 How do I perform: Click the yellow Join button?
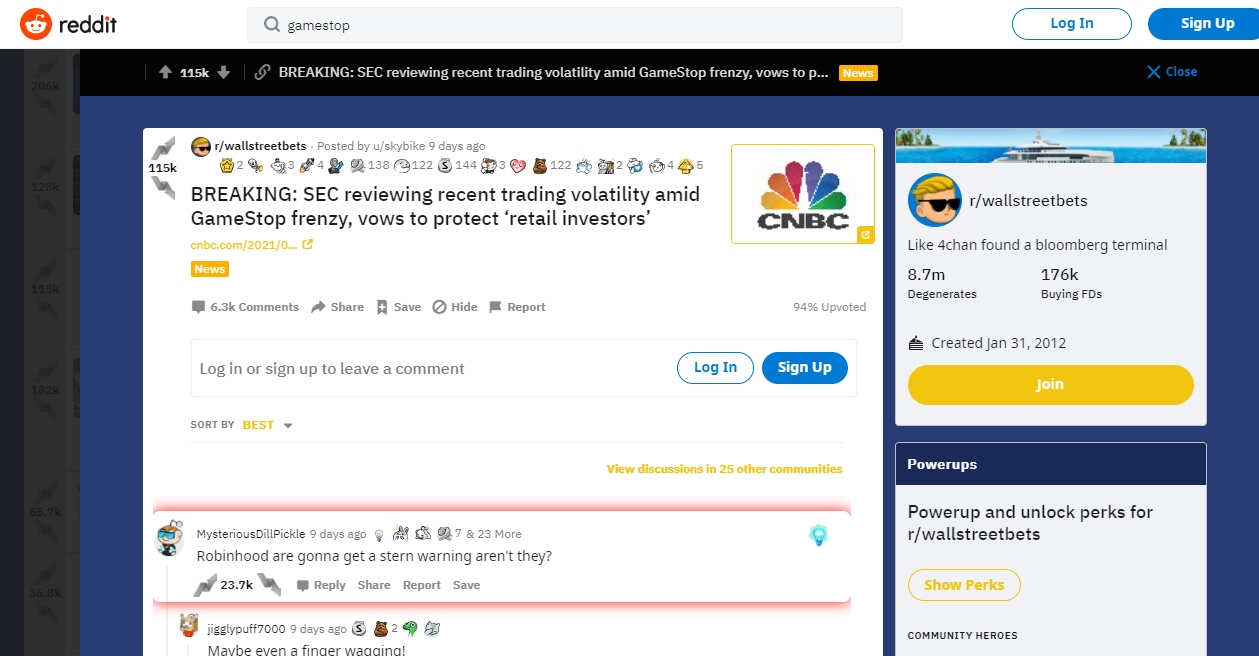(x=1050, y=384)
